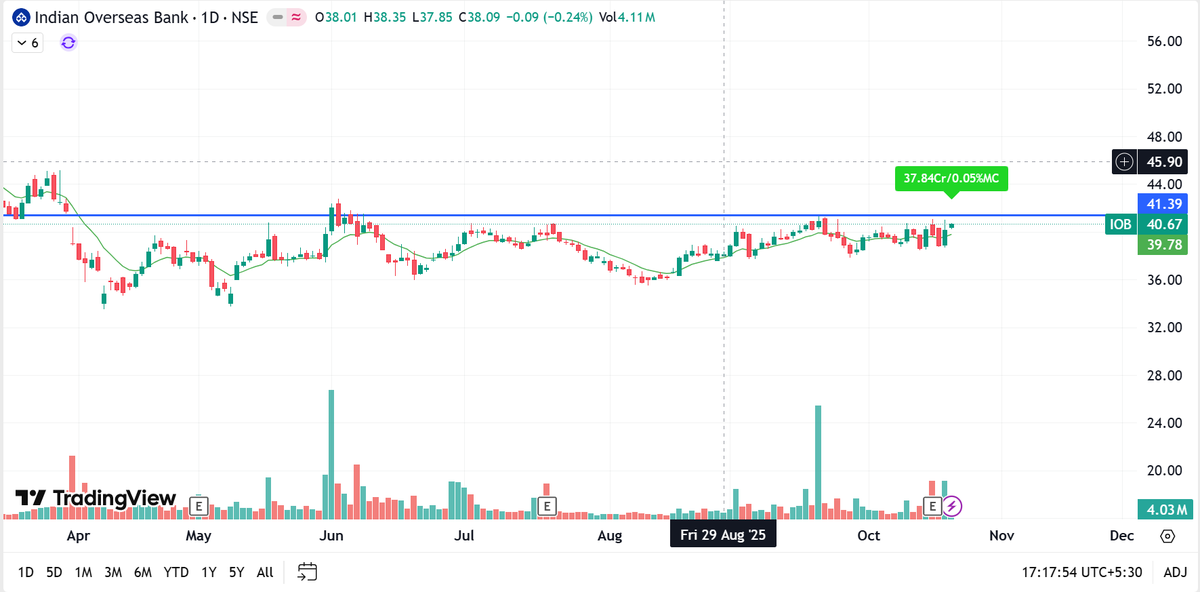Image resolution: width=1200 pixels, height=592 pixels.
Task: Click the 48.00 price axis label
Action: [x=1166, y=137]
